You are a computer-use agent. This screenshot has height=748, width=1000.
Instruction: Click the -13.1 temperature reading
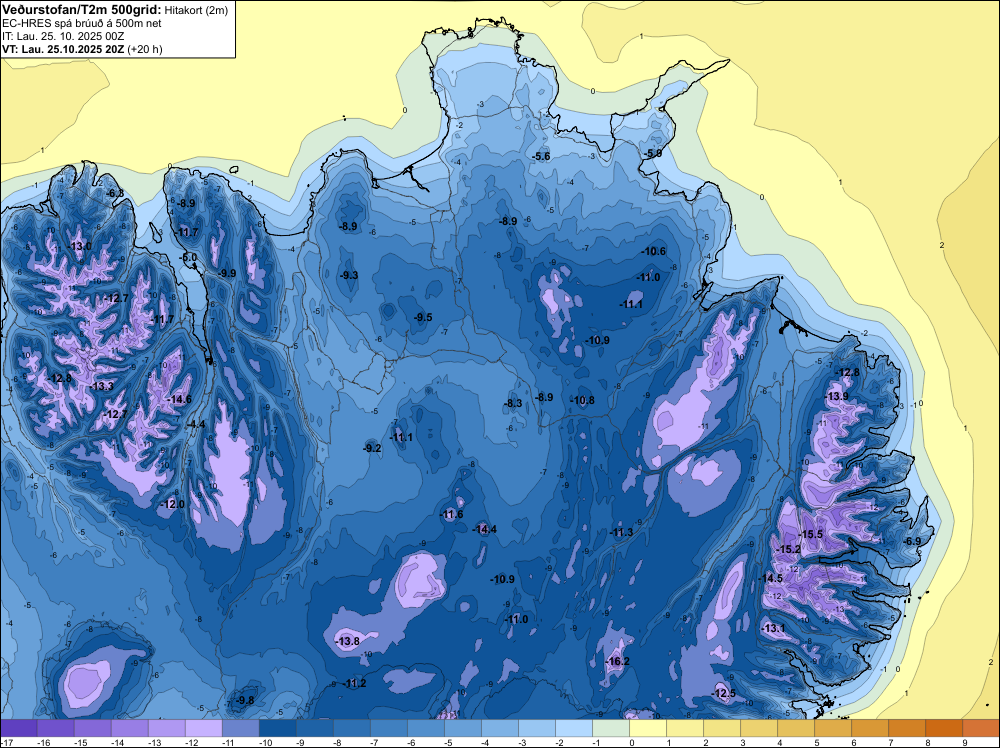click(x=773, y=628)
